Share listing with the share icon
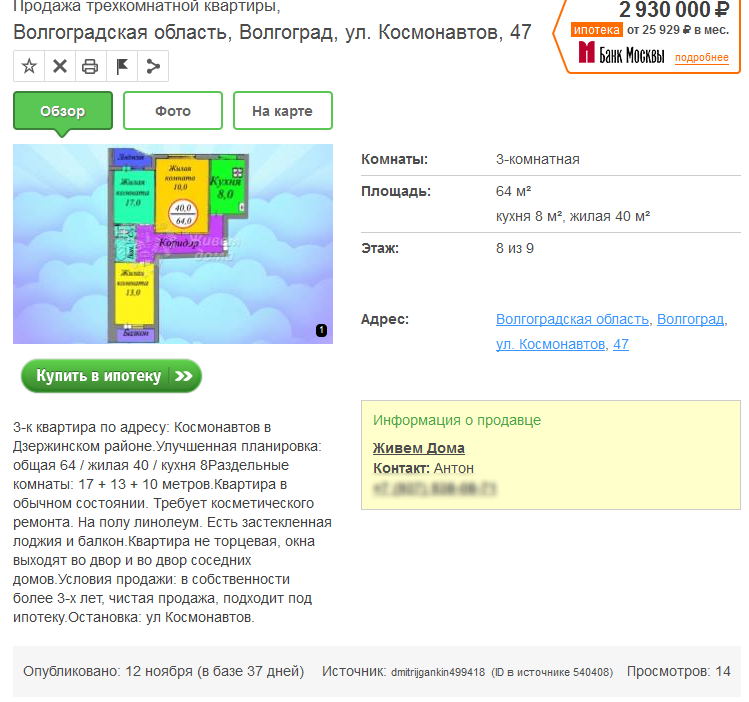Image resolution: width=749 pixels, height=702 pixels. point(153,66)
